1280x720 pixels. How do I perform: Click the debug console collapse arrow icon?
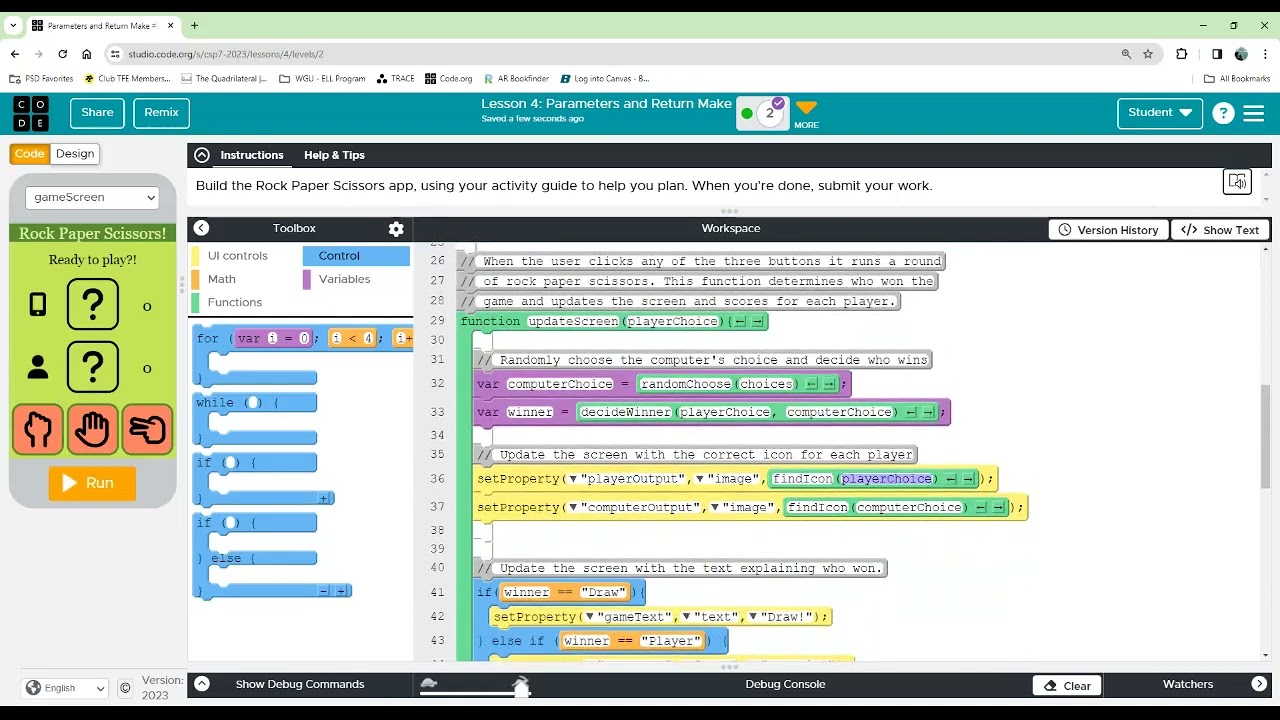coord(202,684)
